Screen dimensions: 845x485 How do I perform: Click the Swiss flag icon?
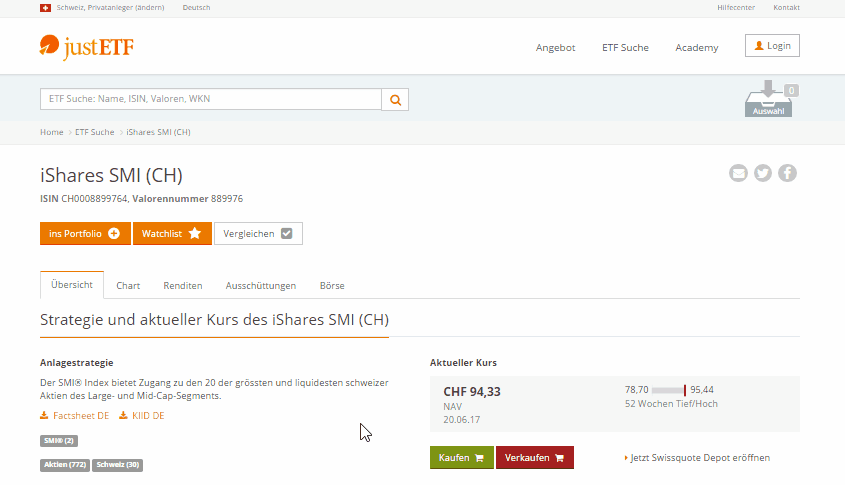pyautogui.click(x=45, y=8)
